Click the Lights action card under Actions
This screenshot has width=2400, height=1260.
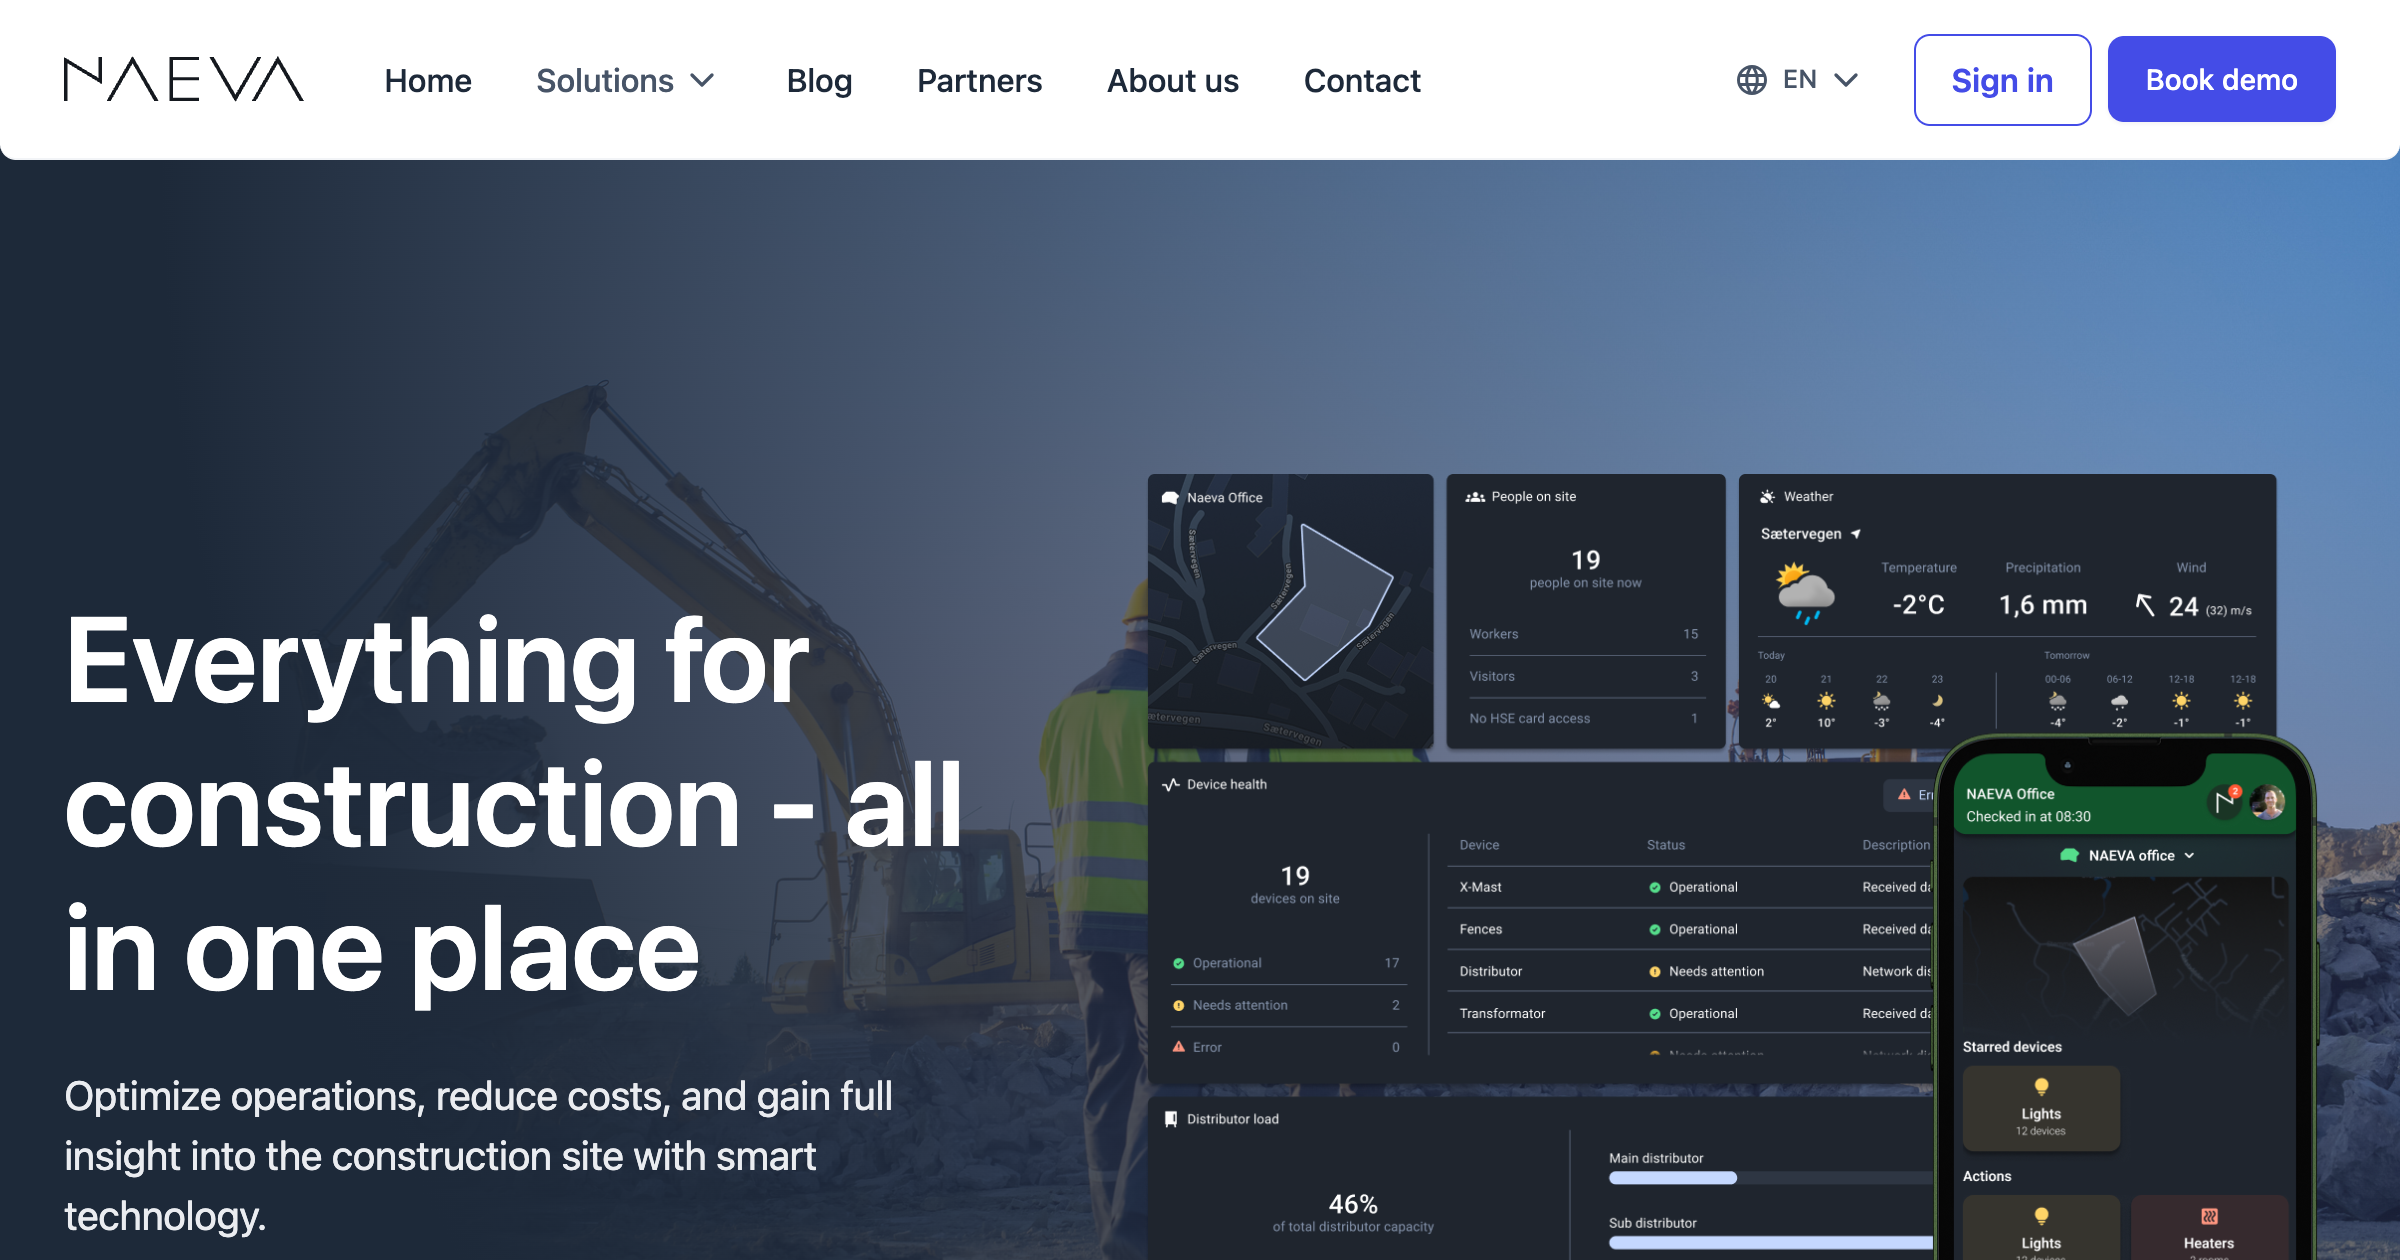pos(2041,1228)
